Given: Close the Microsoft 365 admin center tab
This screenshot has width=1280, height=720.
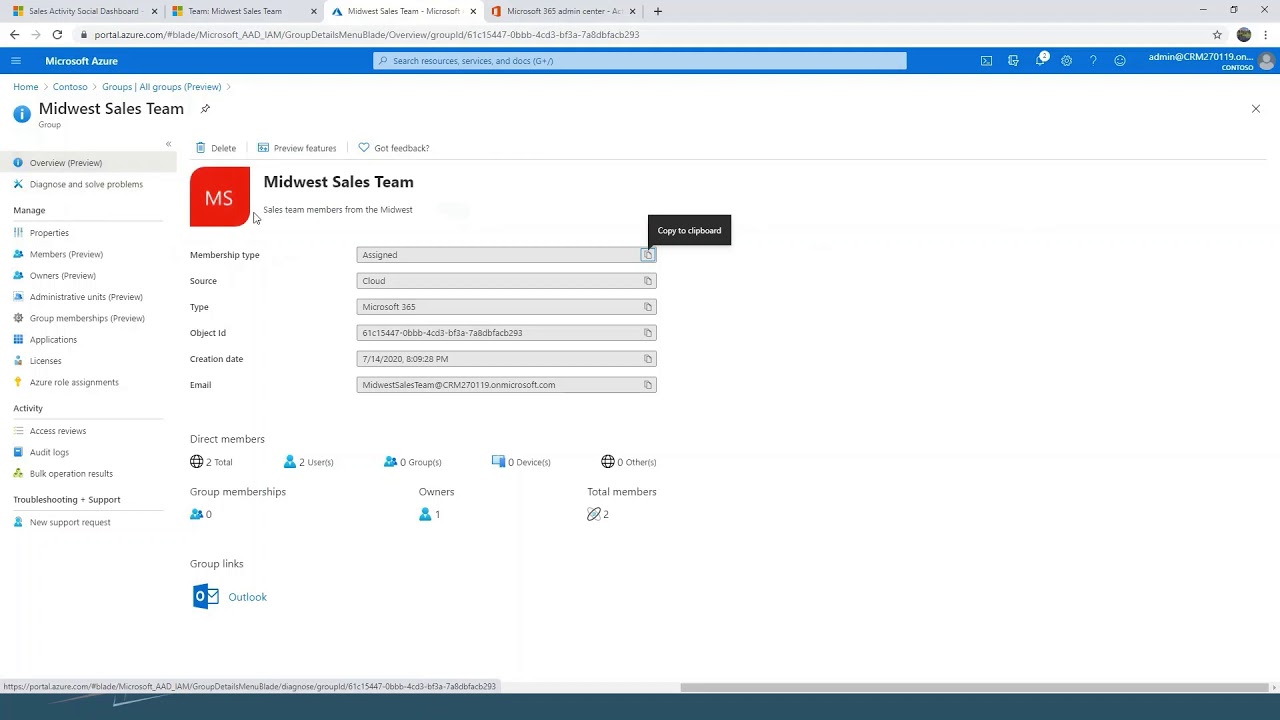Looking at the screenshot, I should 633,11.
